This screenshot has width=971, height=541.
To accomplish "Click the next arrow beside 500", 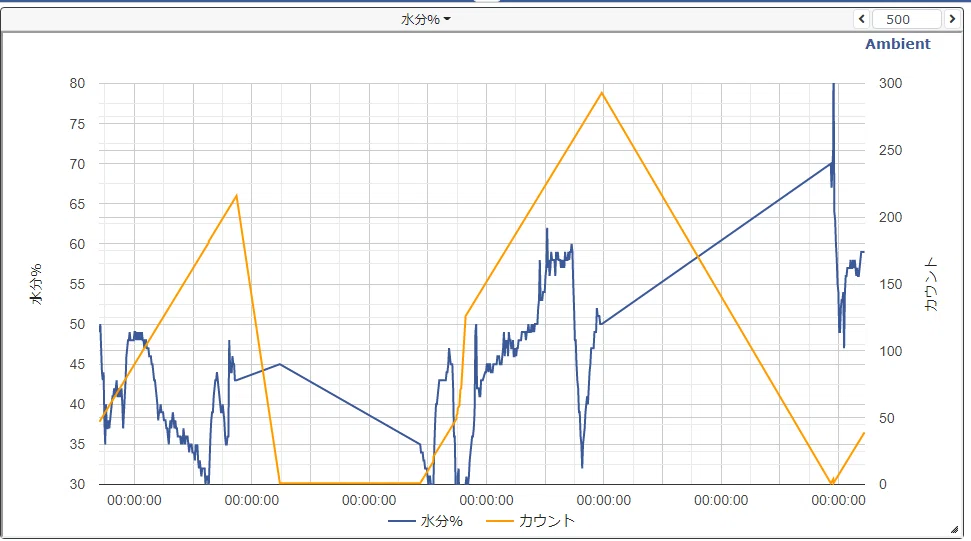I will [x=952, y=19].
